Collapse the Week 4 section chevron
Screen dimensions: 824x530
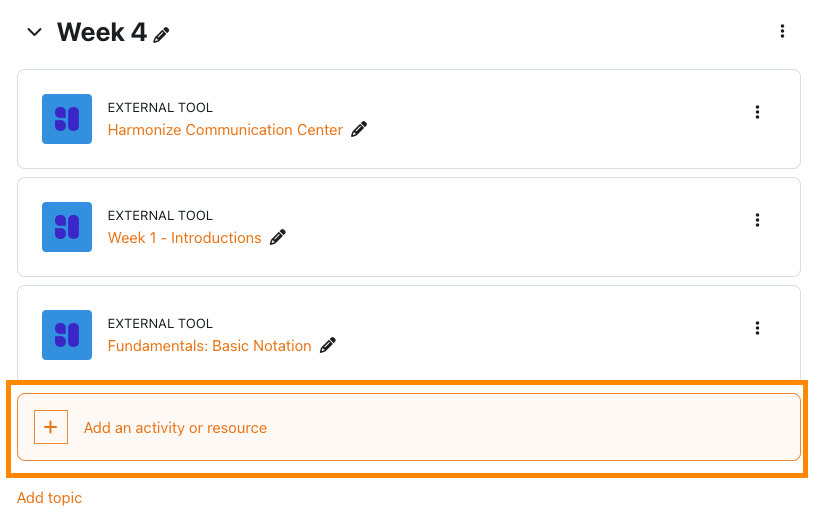[x=35, y=32]
